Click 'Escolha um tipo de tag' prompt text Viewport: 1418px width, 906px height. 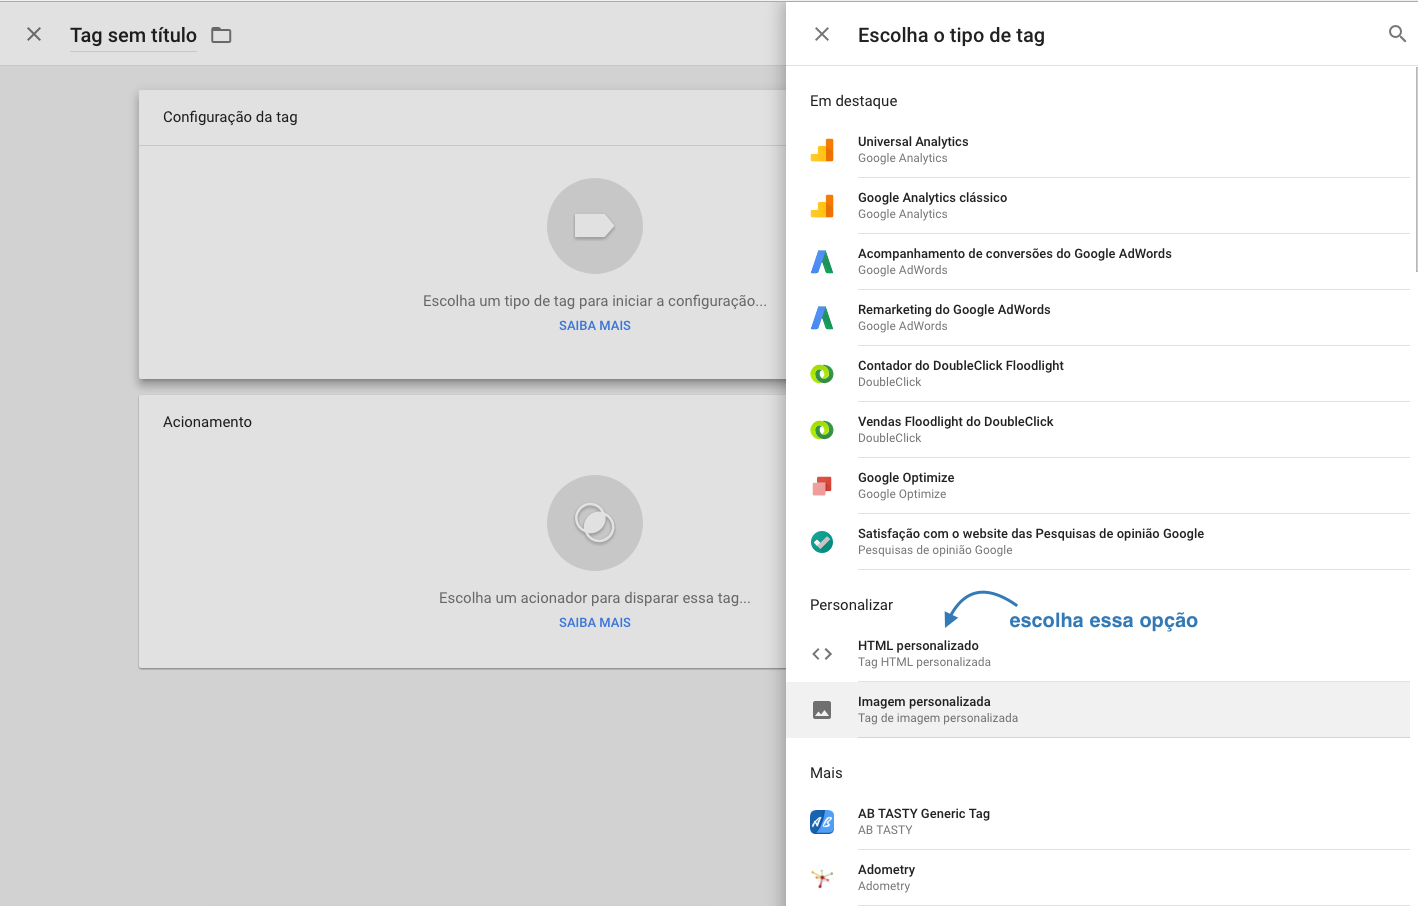click(595, 301)
